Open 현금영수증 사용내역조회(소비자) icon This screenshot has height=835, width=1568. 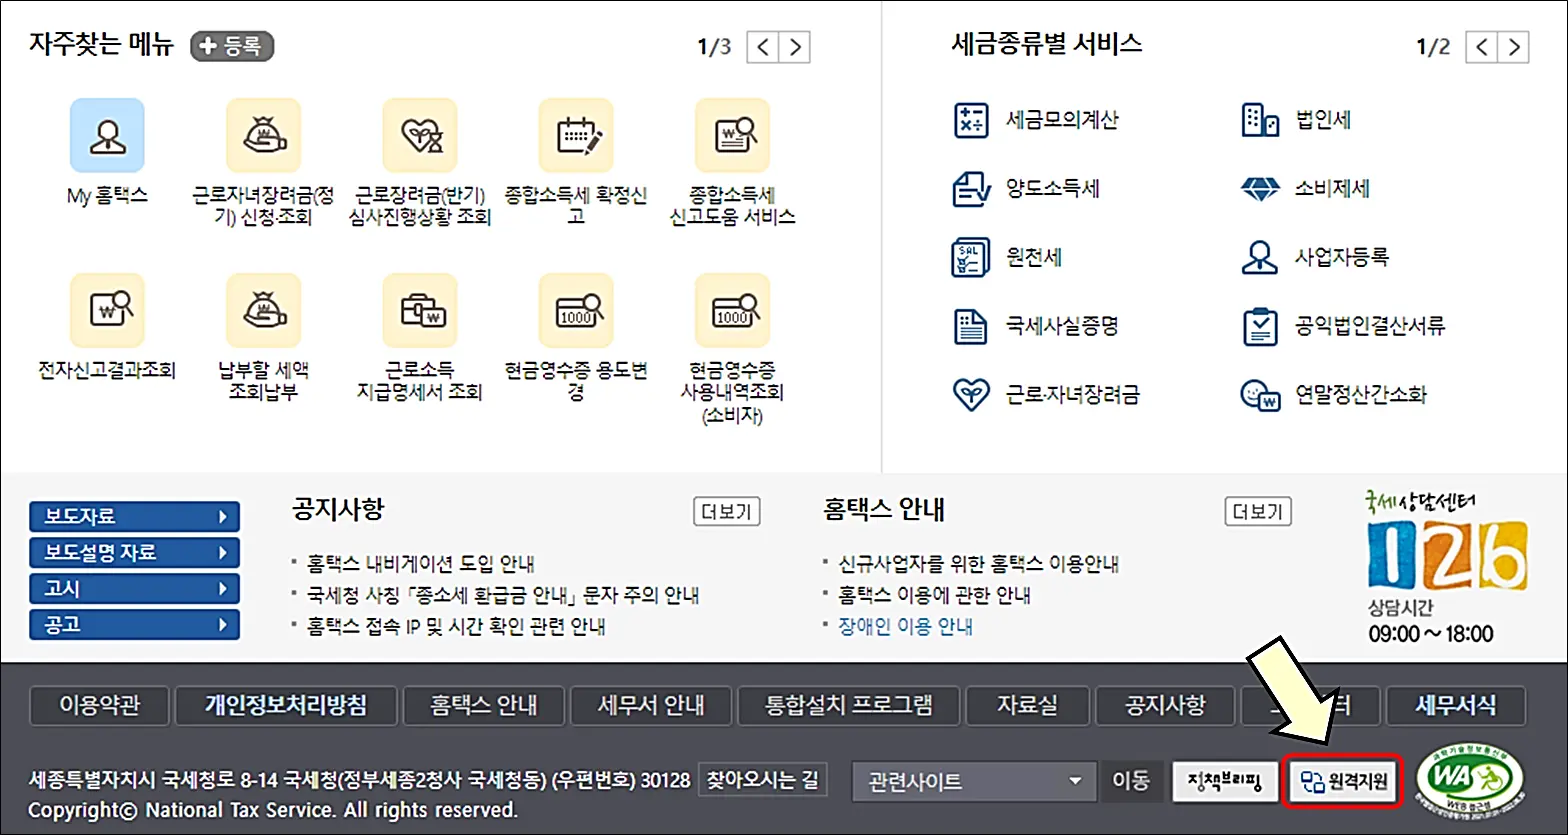[x=732, y=310]
